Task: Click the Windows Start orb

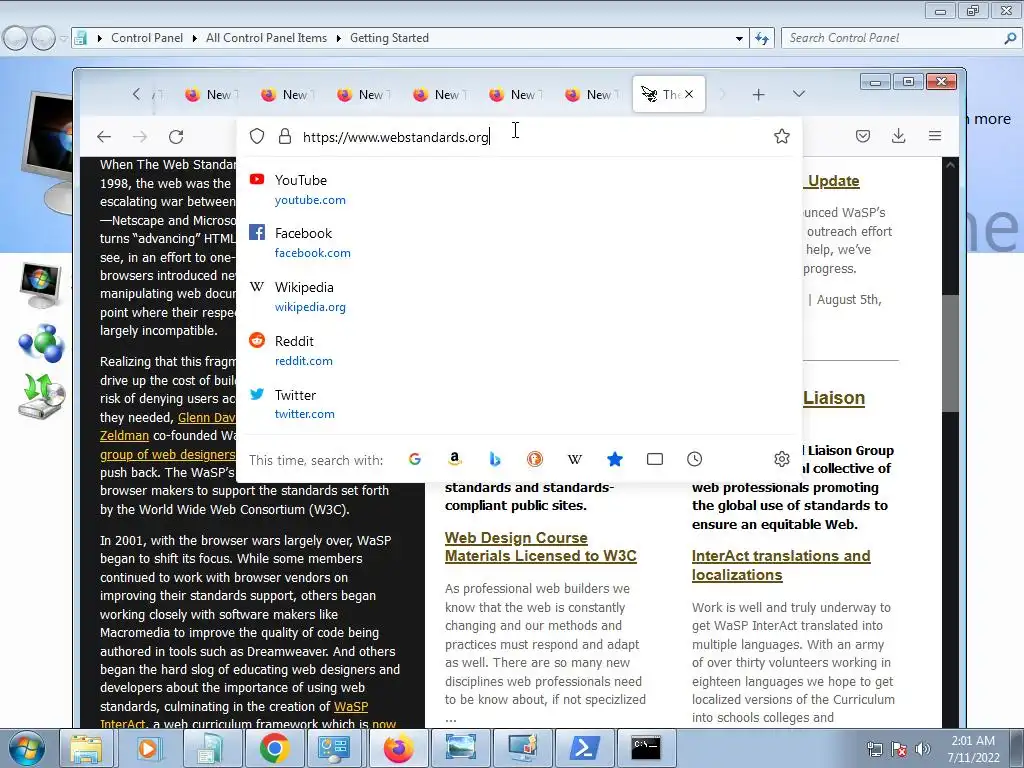Action: click(27, 748)
